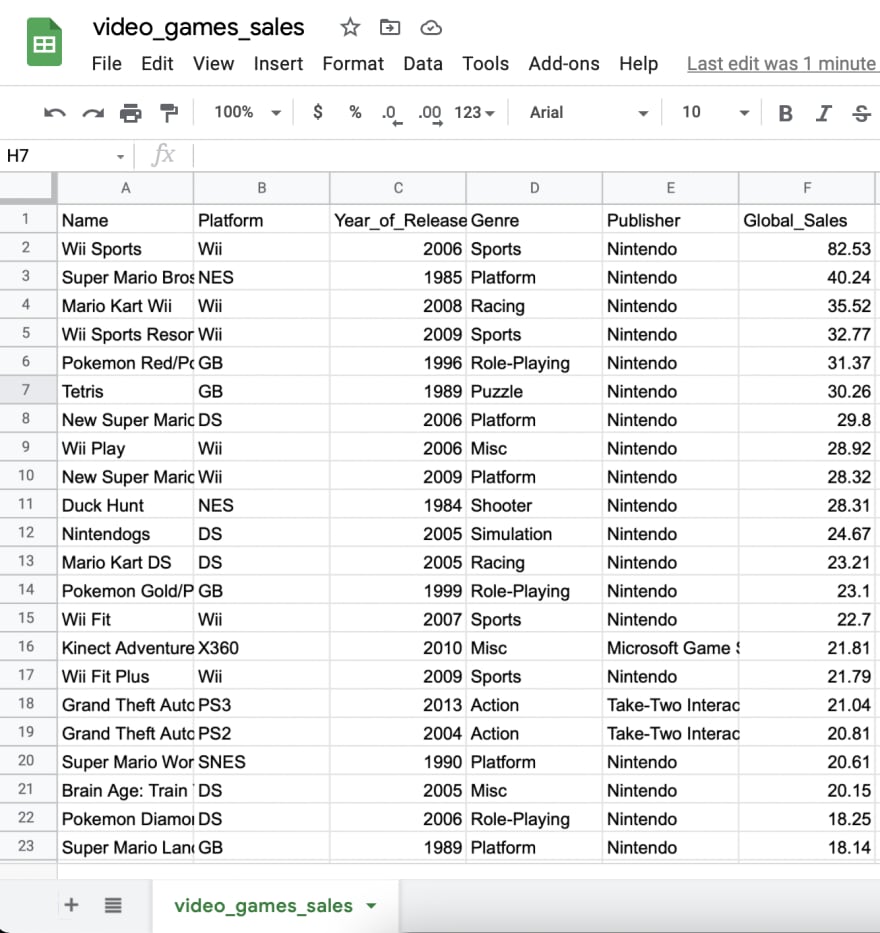Select the Shooter genre cell
Screen dimensions: 880x933
click(534, 505)
